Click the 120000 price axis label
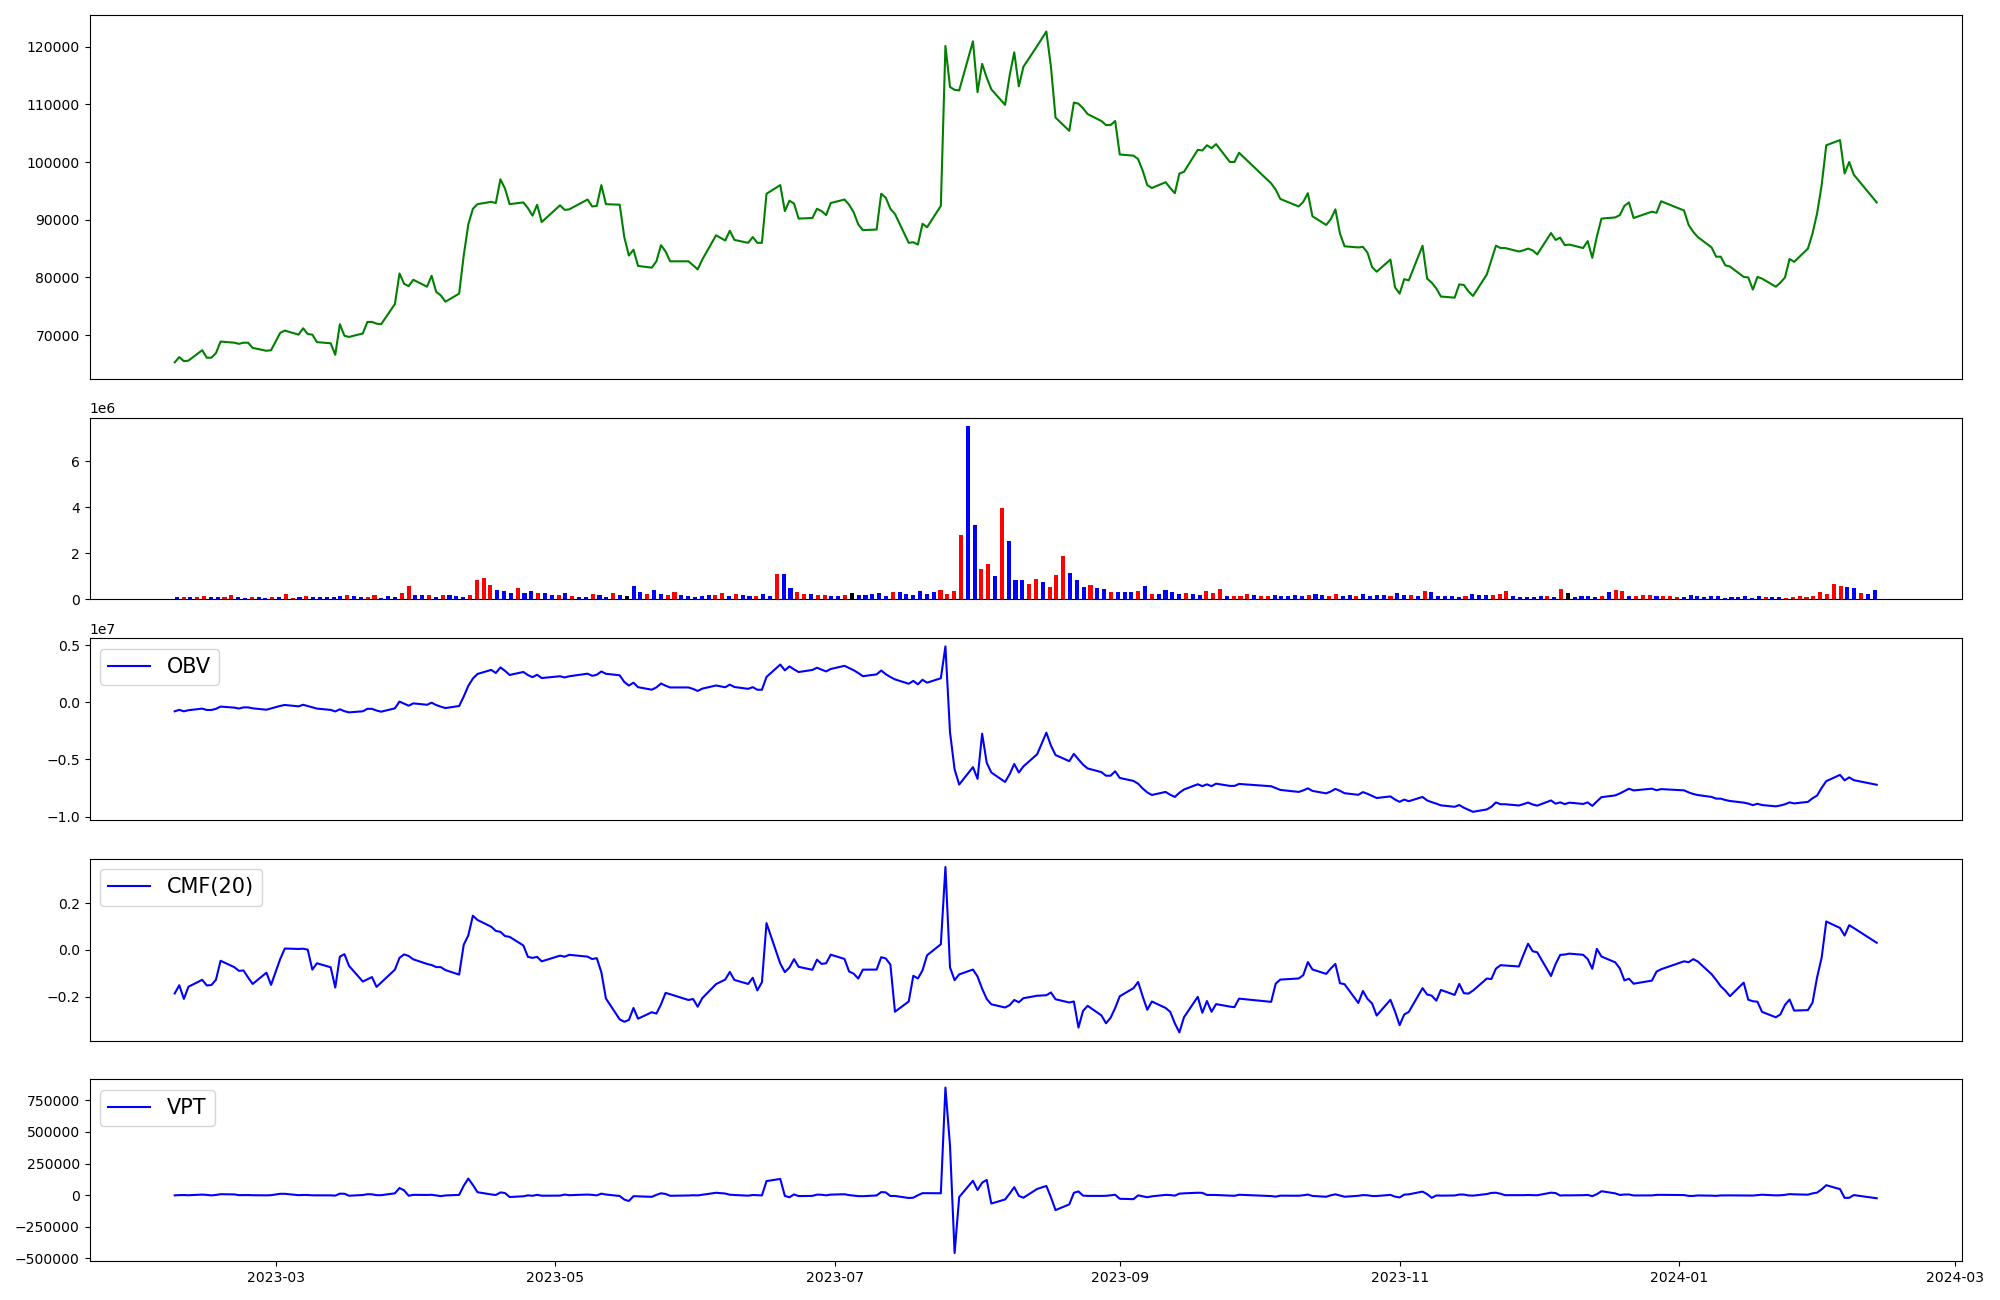 [x=52, y=48]
